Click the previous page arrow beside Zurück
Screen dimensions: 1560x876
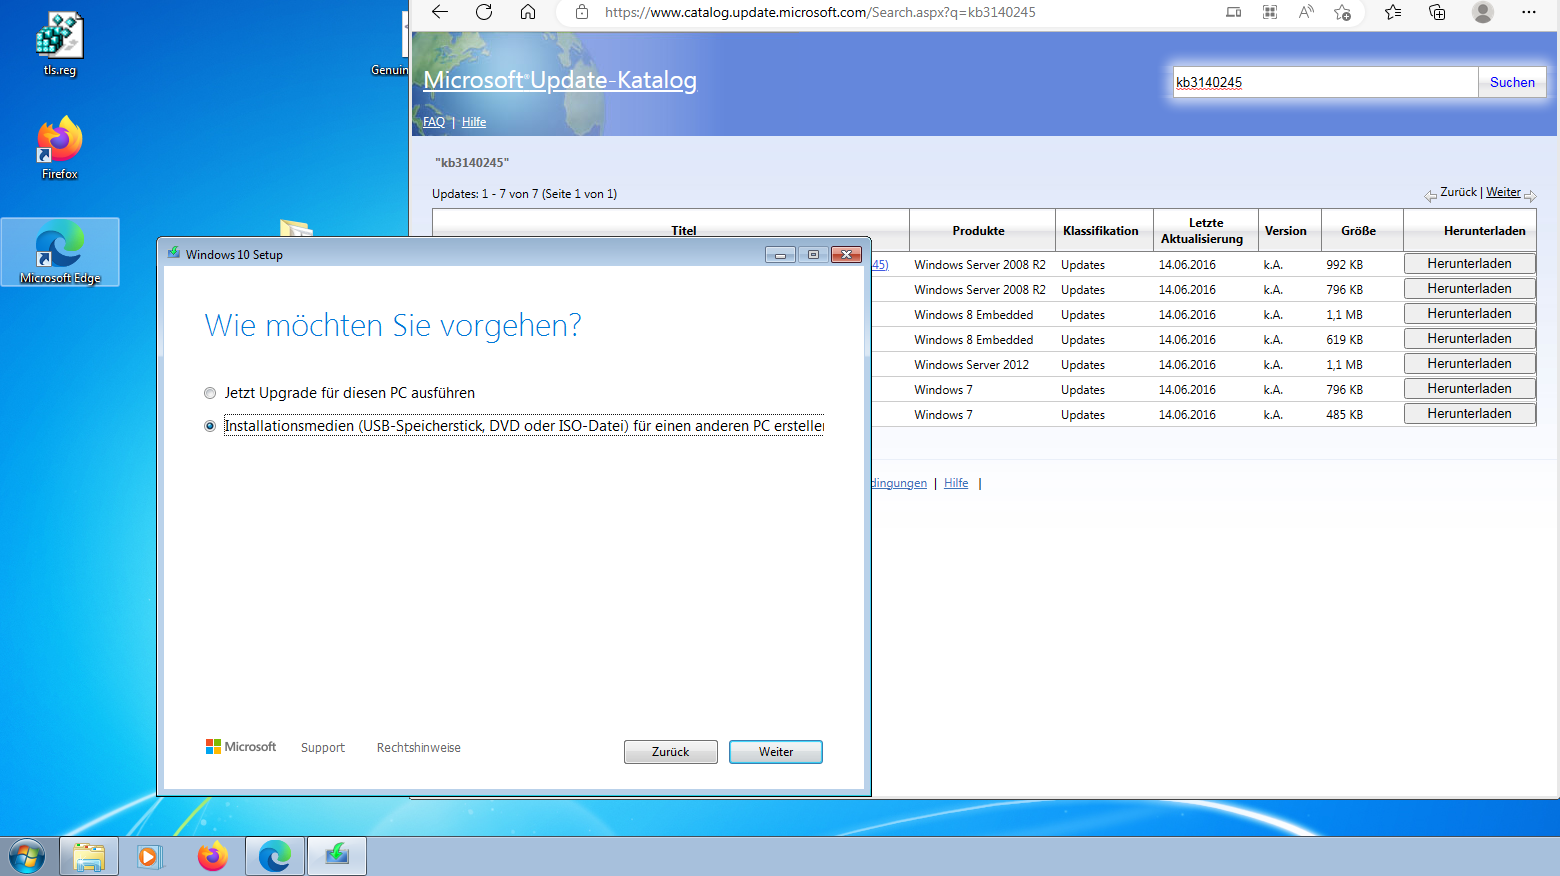(1431, 196)
